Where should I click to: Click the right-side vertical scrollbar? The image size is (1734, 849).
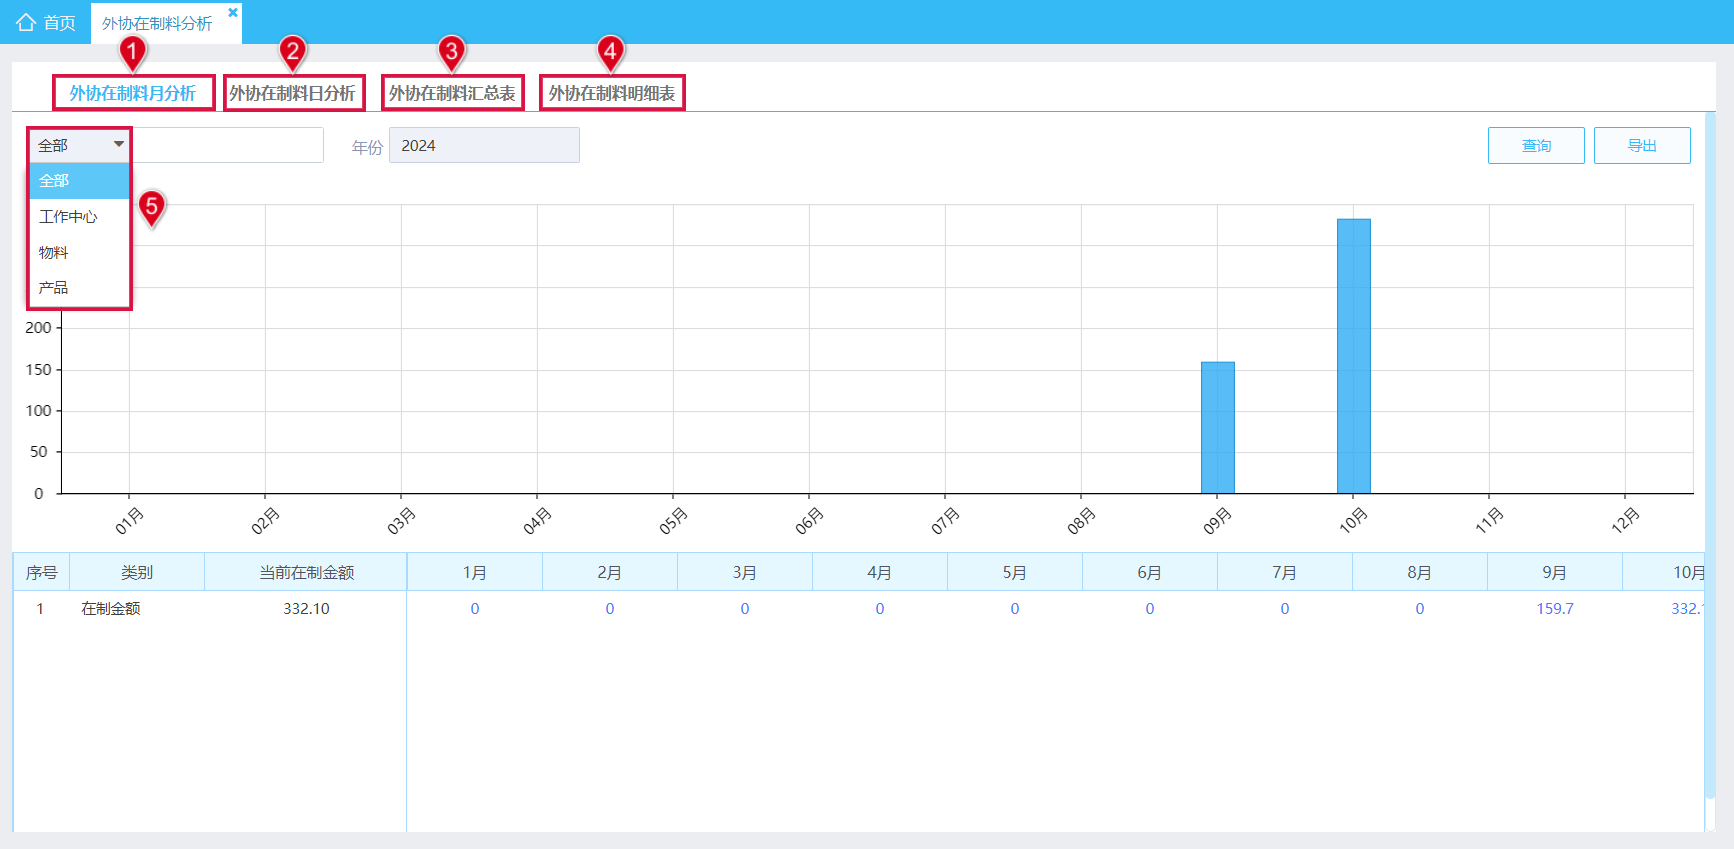[1710, 455]
